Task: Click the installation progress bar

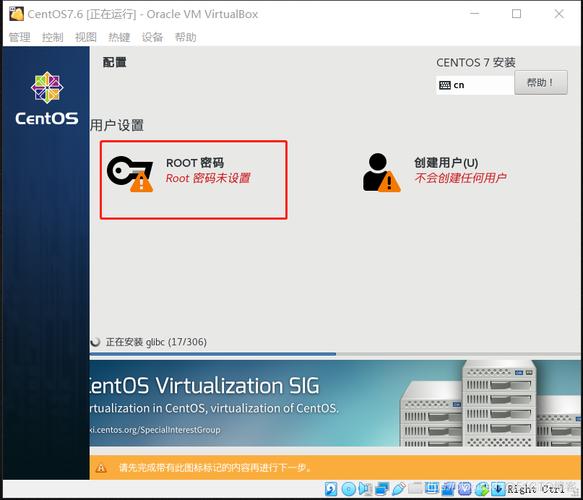Action: [335, 354]
